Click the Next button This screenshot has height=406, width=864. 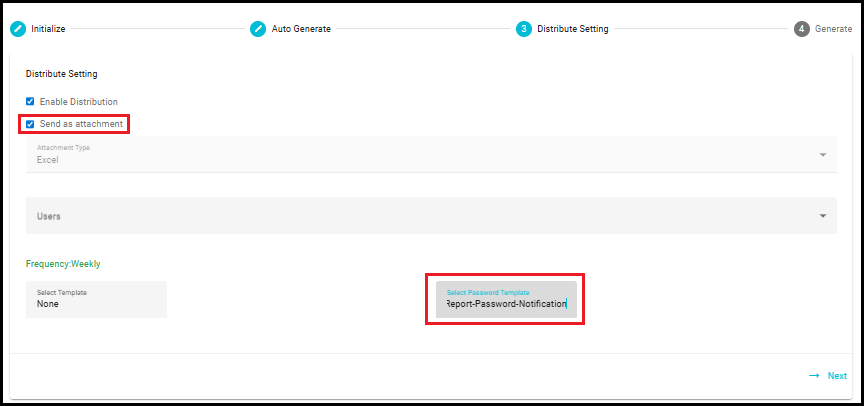(x=828, y=376)
